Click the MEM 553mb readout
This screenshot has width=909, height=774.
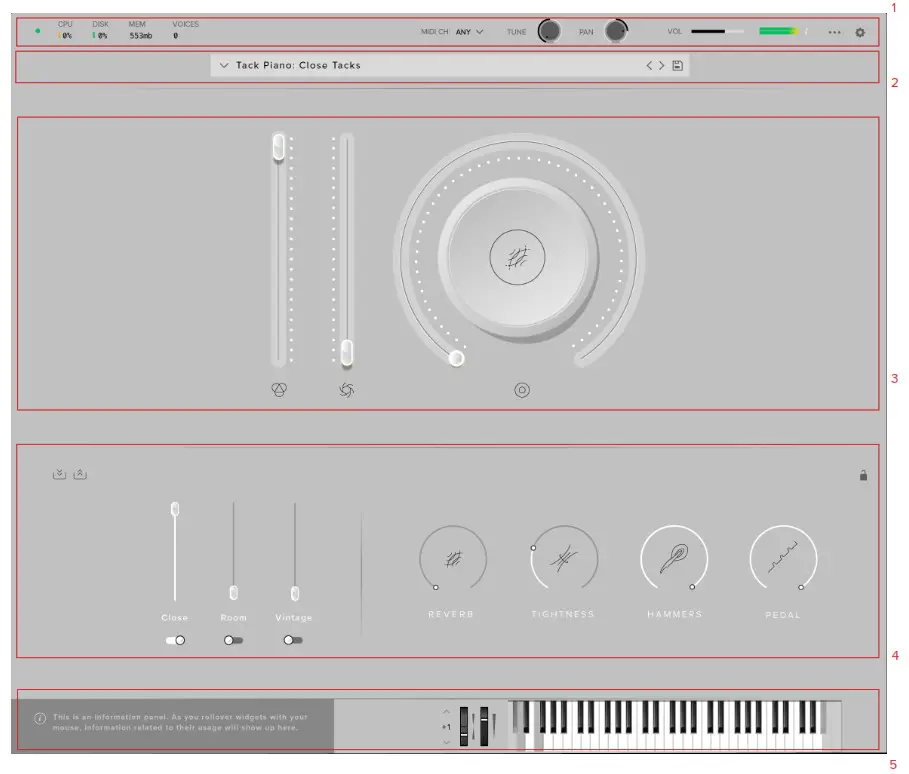coord(140,30)
